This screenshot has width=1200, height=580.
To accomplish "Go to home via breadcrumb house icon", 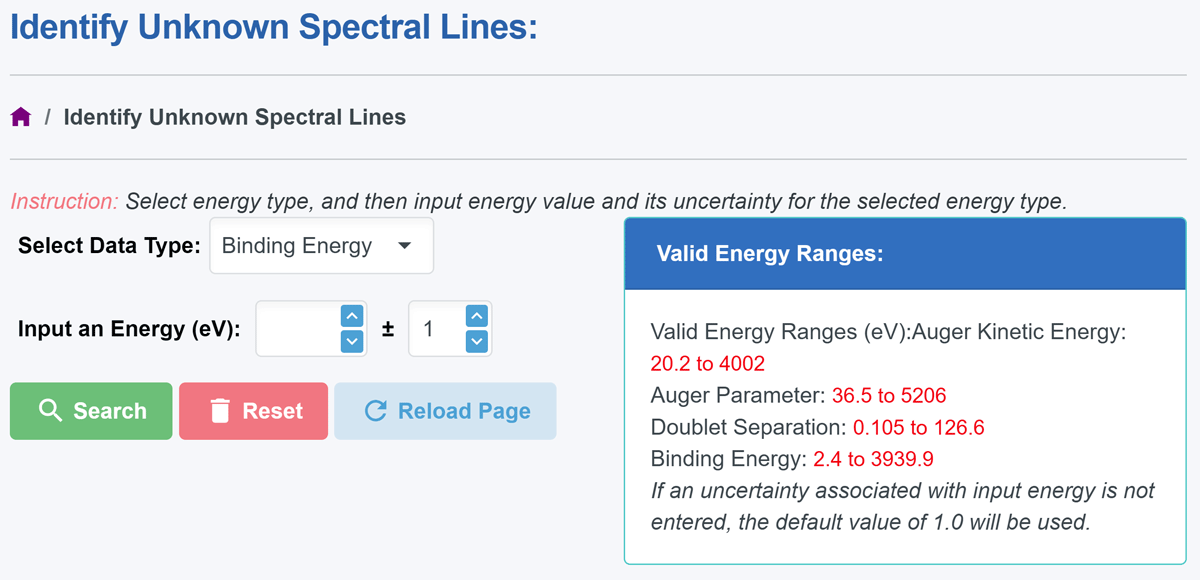I will [x=21, y=118].
